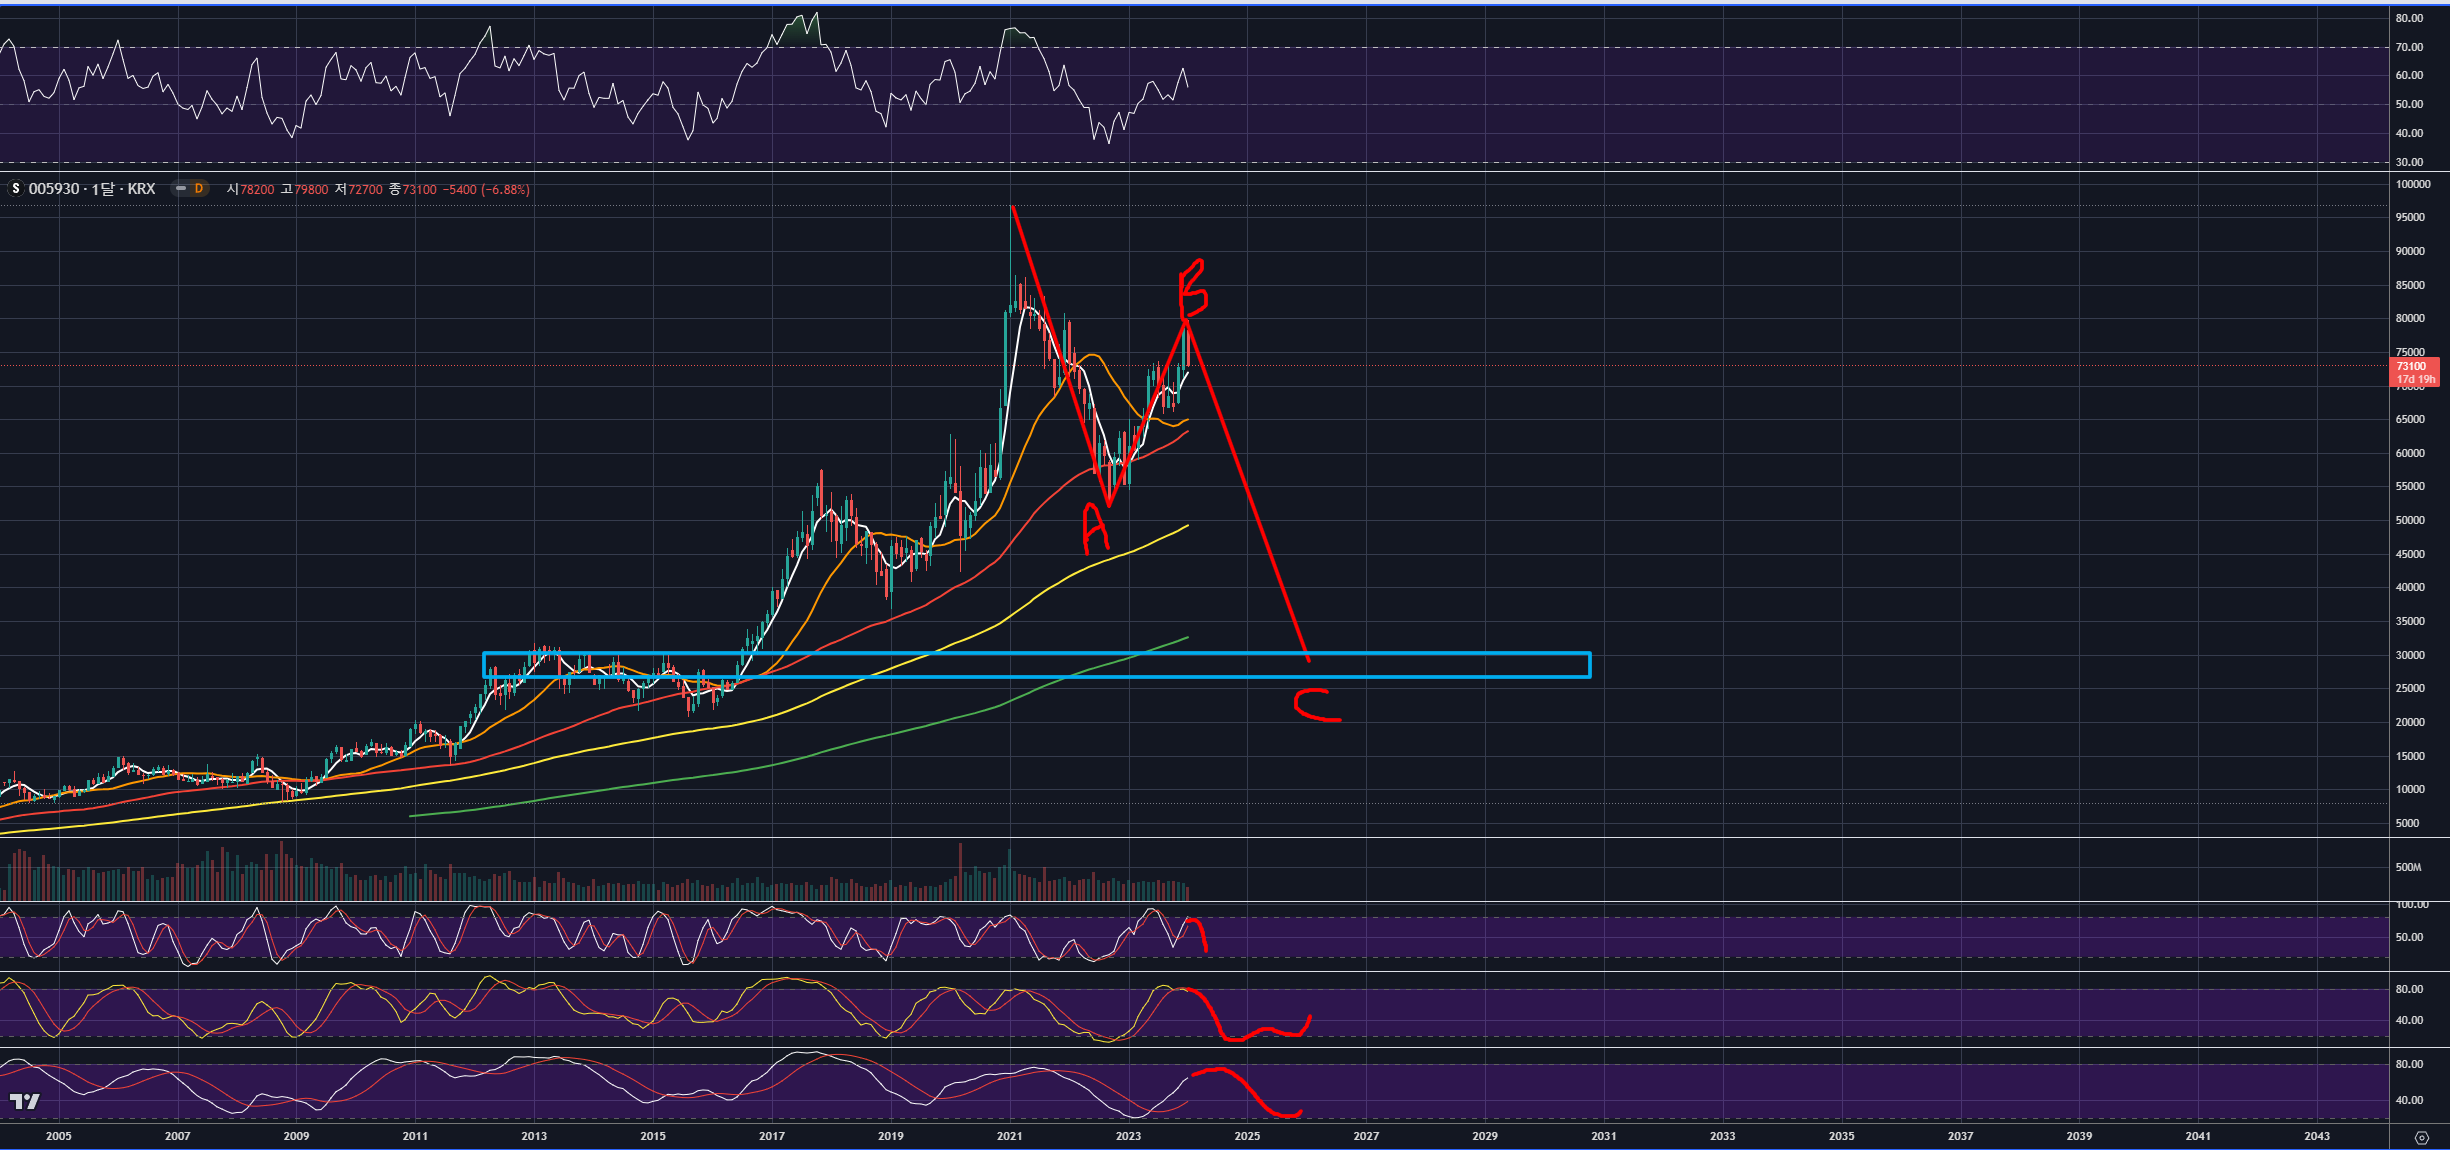Click the orange D data badge

tap(199, 189)
